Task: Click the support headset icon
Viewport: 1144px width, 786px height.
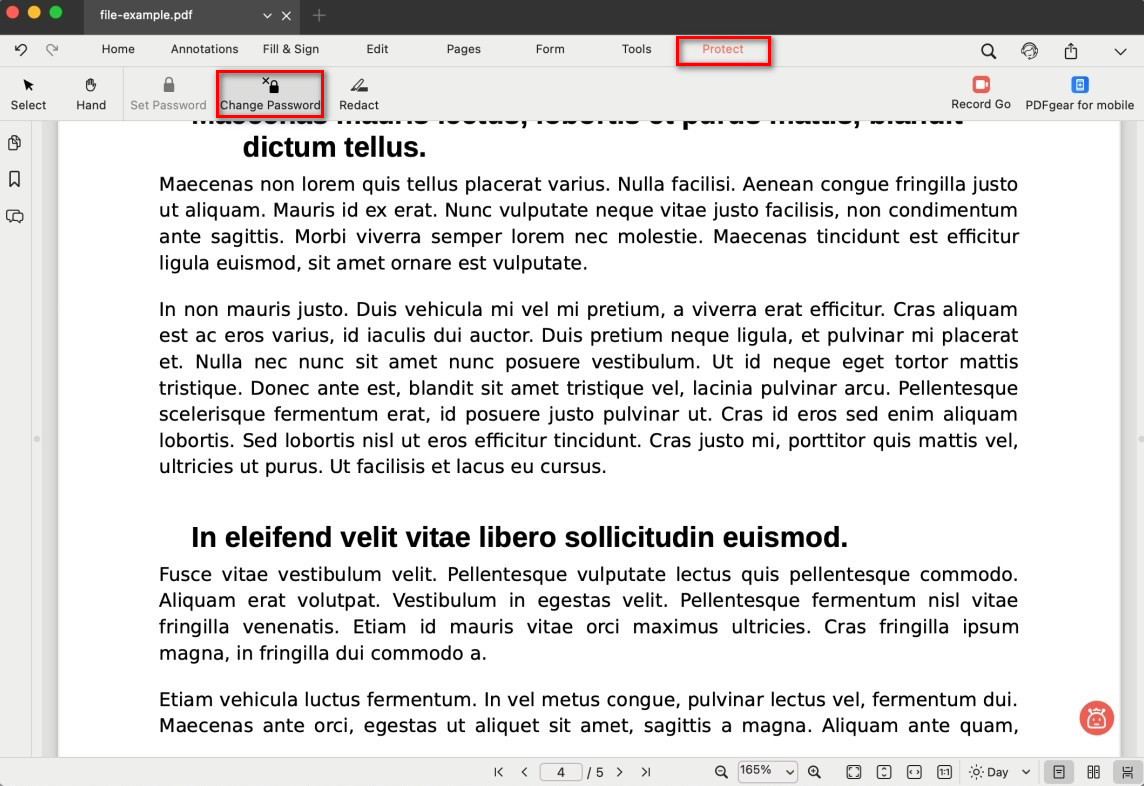Action: (1029, 51)
